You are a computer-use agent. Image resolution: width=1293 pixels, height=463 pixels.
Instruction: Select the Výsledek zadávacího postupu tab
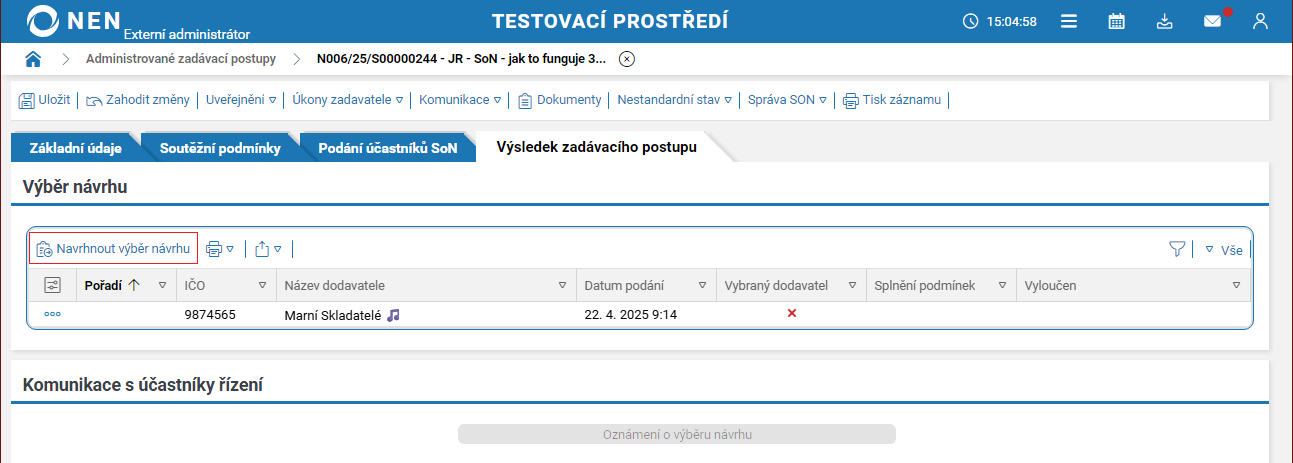point(597,147)
